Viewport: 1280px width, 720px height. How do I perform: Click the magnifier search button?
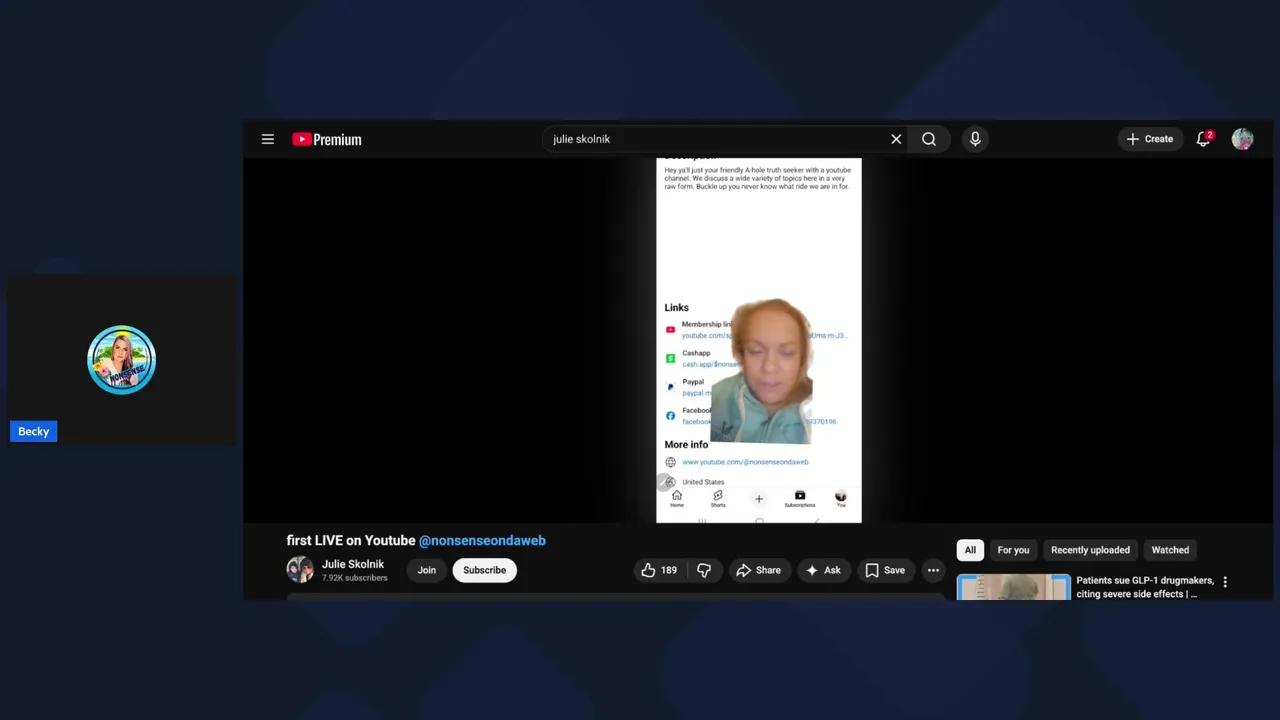click(x=929, y=139)
